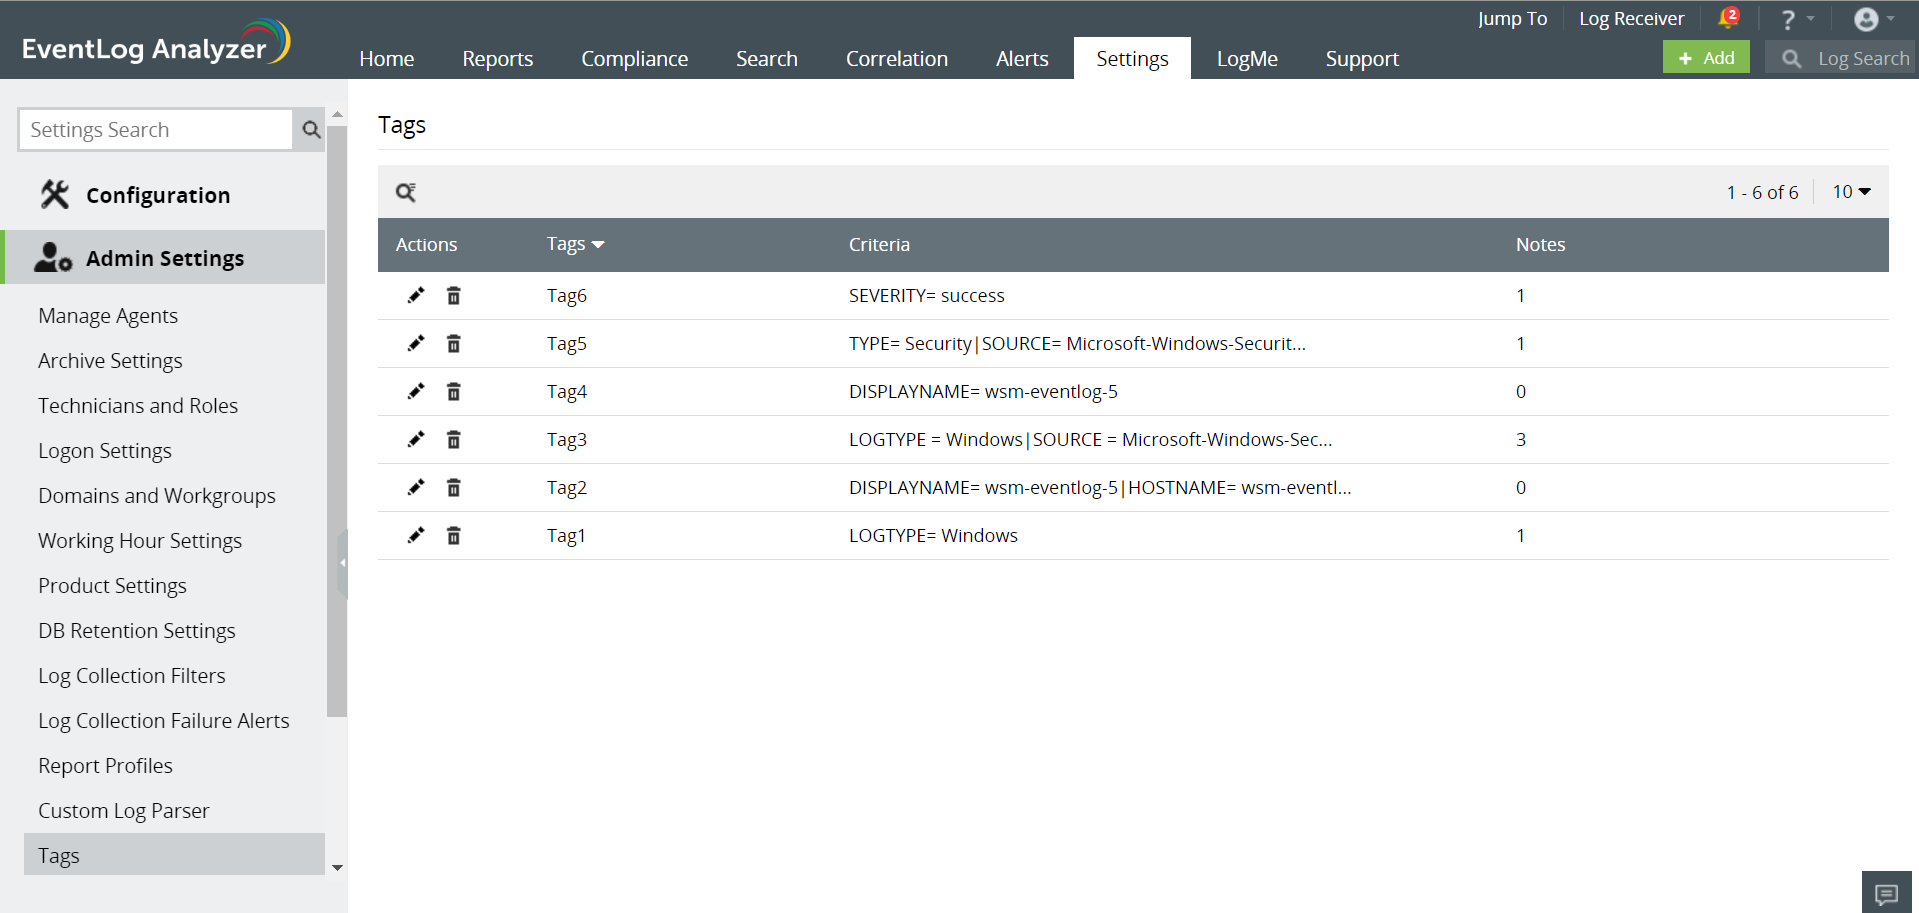
Task: Delete Tag5 using the trash icon
Action: pos(454,343)
